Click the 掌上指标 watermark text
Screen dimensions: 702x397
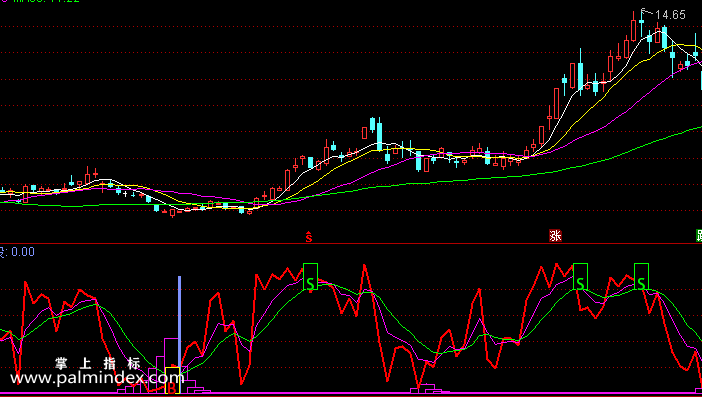(98, 363)
